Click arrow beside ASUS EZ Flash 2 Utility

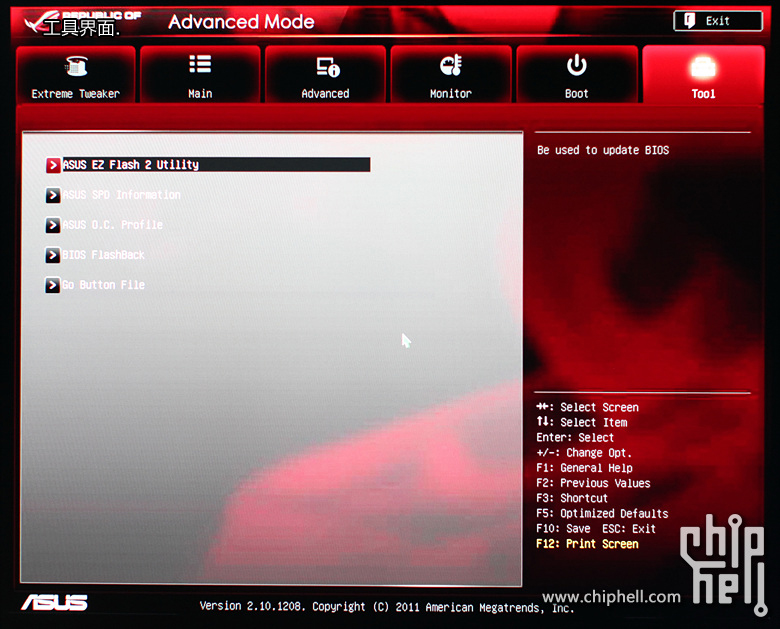click(53, 165)
